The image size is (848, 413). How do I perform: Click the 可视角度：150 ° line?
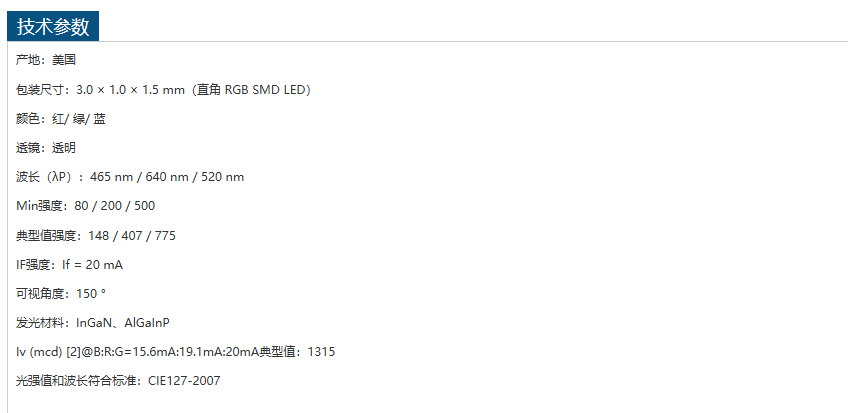click(x=61, y=294)
